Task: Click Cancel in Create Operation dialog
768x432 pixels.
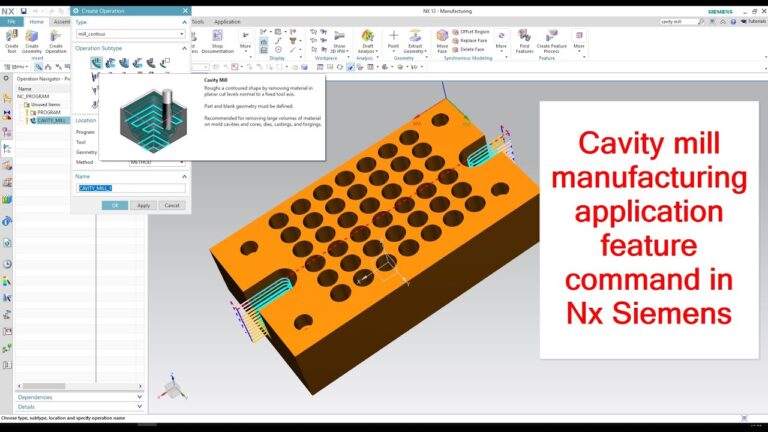Action: tap(172, 205)
